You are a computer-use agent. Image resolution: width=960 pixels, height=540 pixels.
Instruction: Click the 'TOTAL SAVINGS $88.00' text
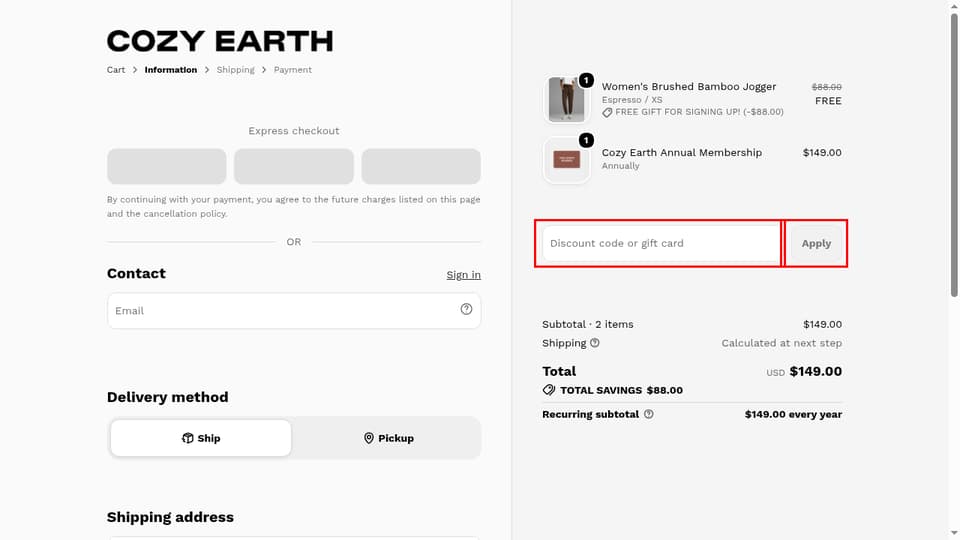click(x=621, y=390)
